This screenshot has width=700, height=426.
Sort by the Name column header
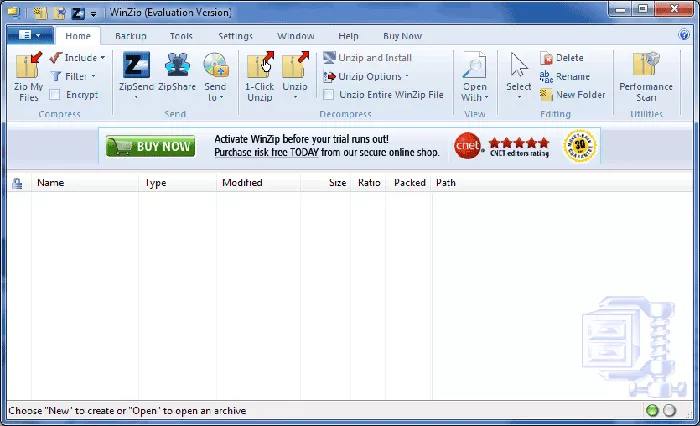[x=85, y=183]
